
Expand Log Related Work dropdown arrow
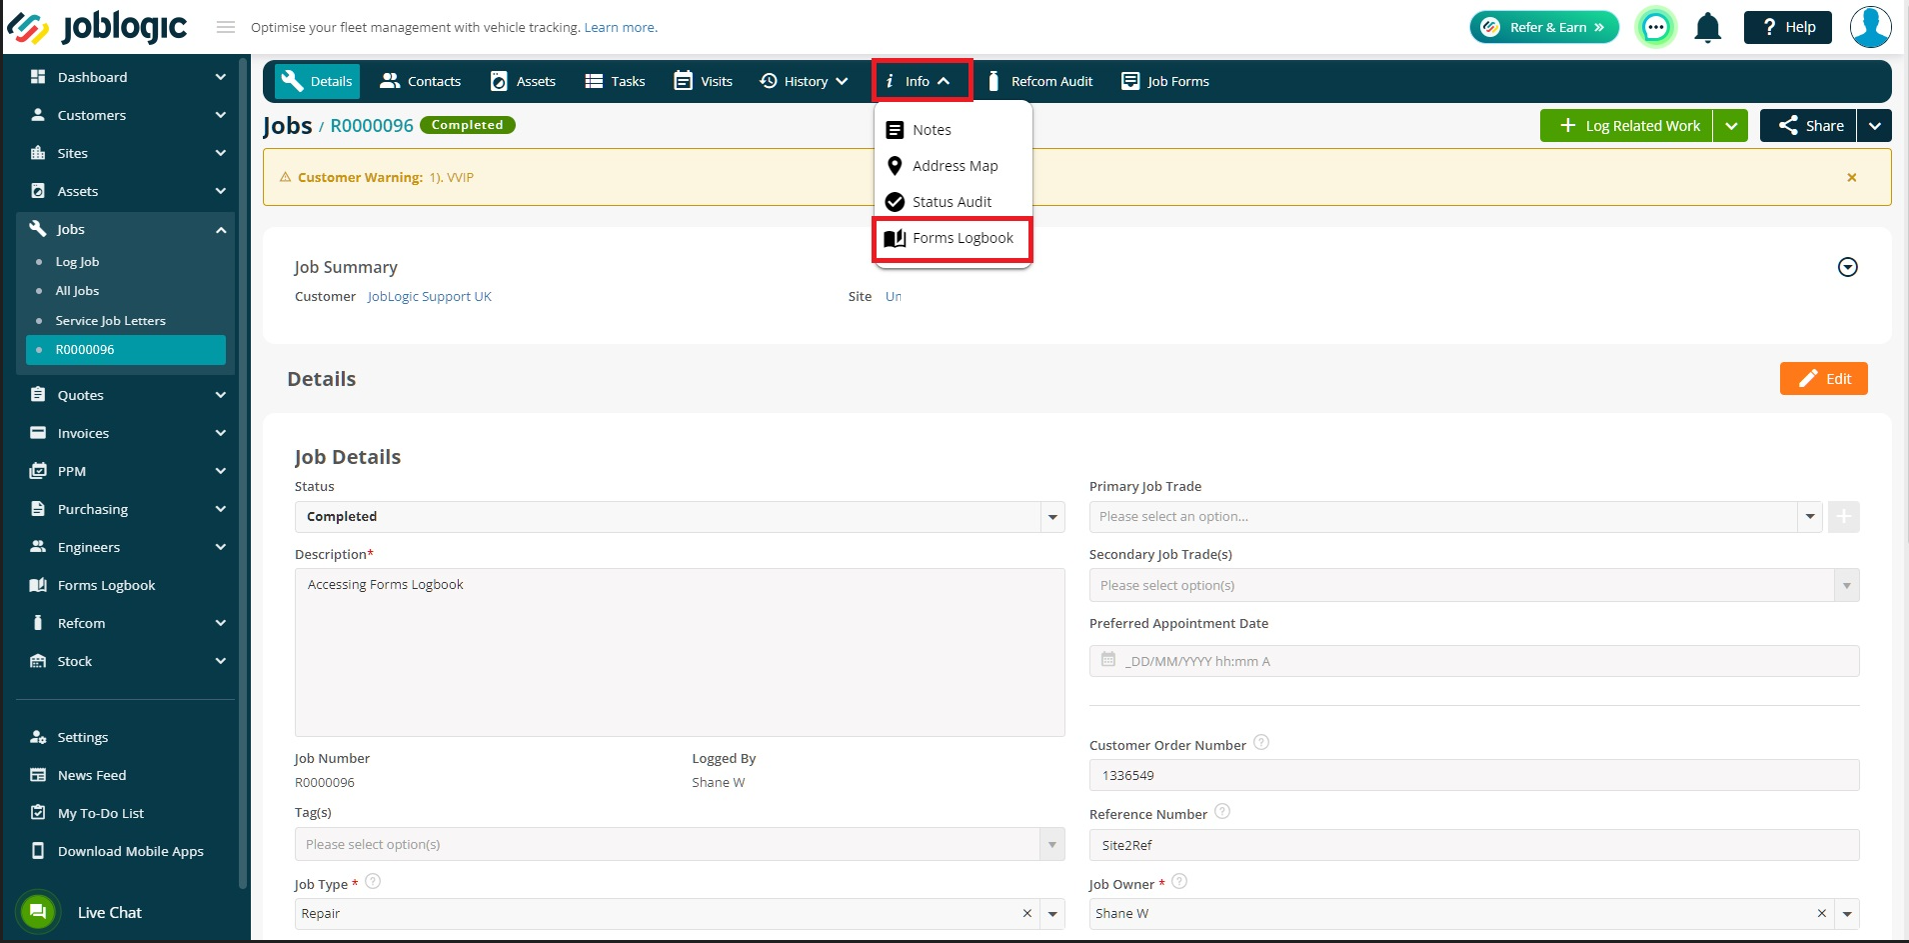[x=1731, y=126]
